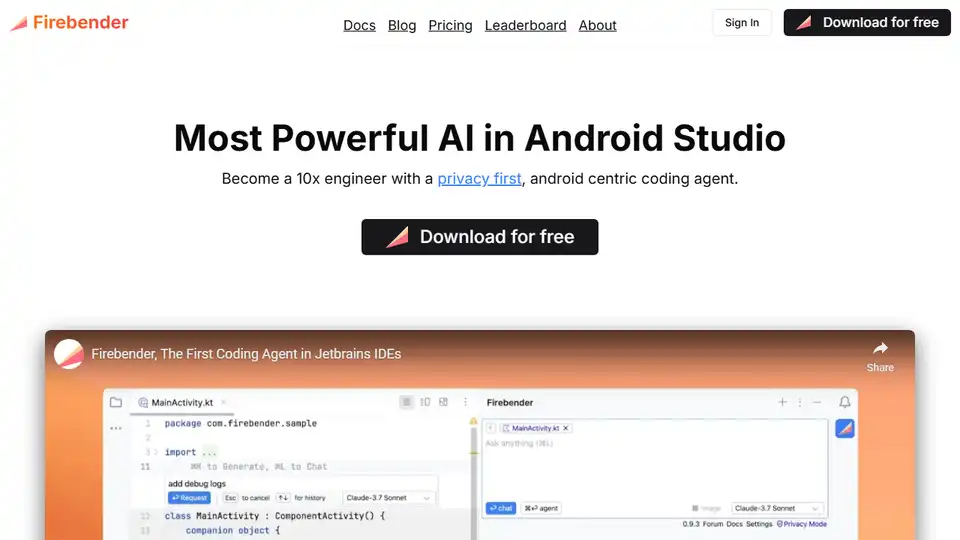The height and width of the screenshot is (540, 960).
Task: Expand the folded import block on line 3
Action: point(156,452)
